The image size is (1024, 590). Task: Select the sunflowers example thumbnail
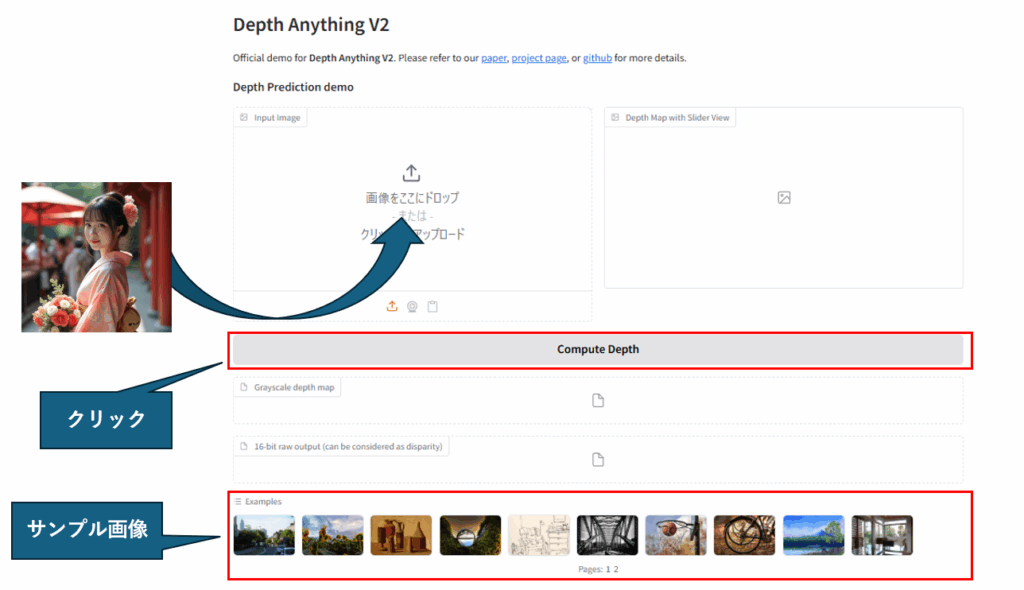pyautogui.click(x=332, y=535)
